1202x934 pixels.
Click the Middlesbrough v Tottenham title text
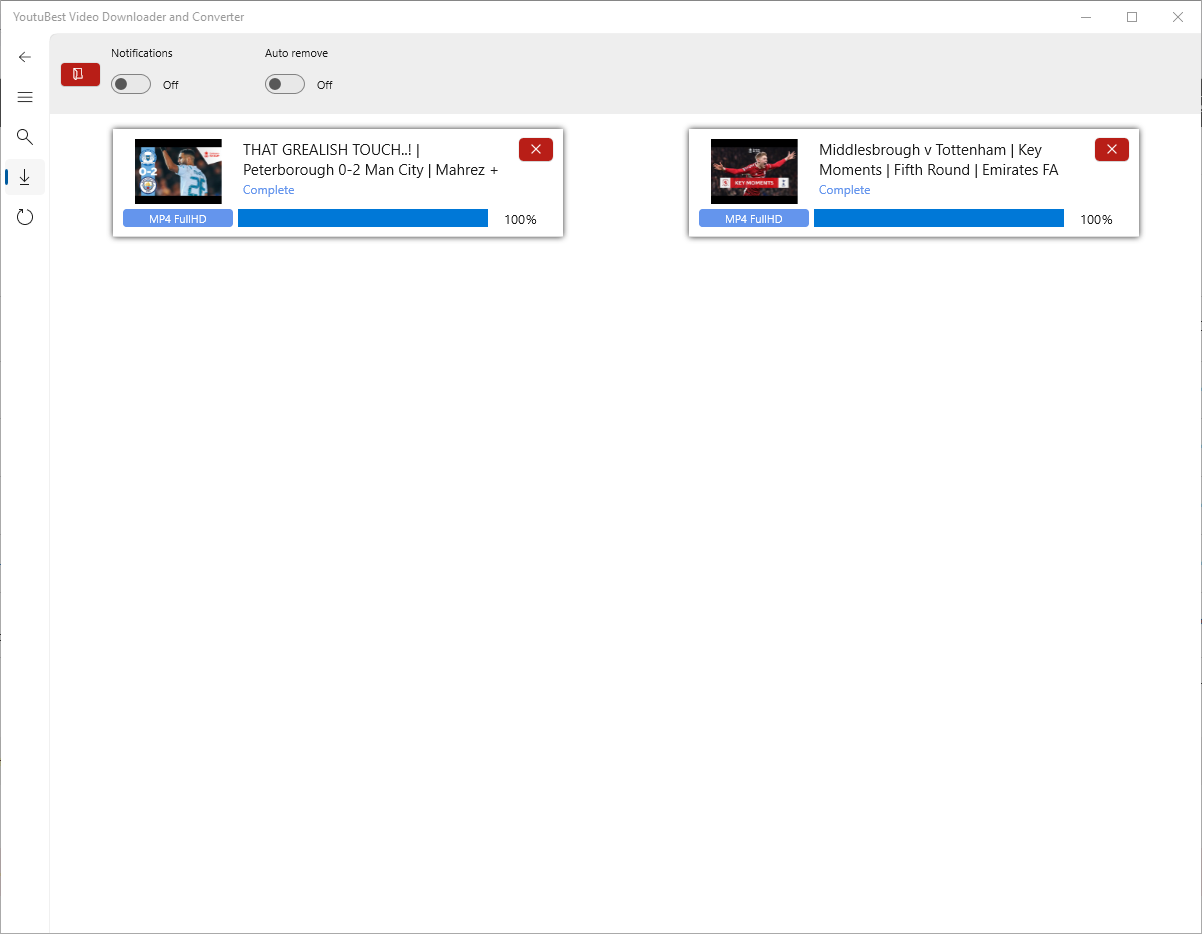[939, 160]
